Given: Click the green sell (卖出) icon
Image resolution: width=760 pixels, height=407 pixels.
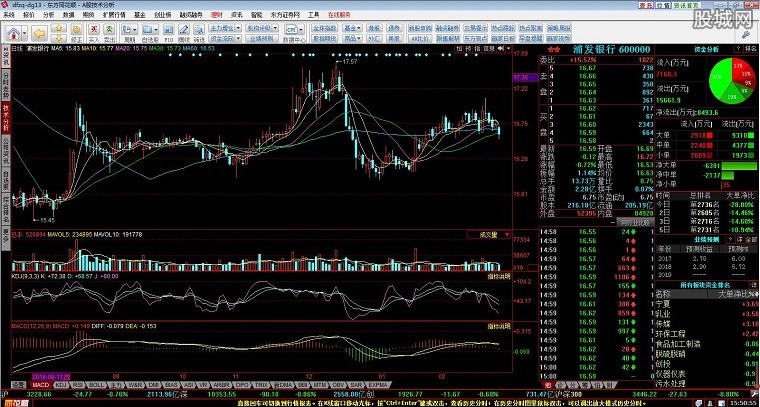Looking at the screenshot, I should click(x=109, y=29).
